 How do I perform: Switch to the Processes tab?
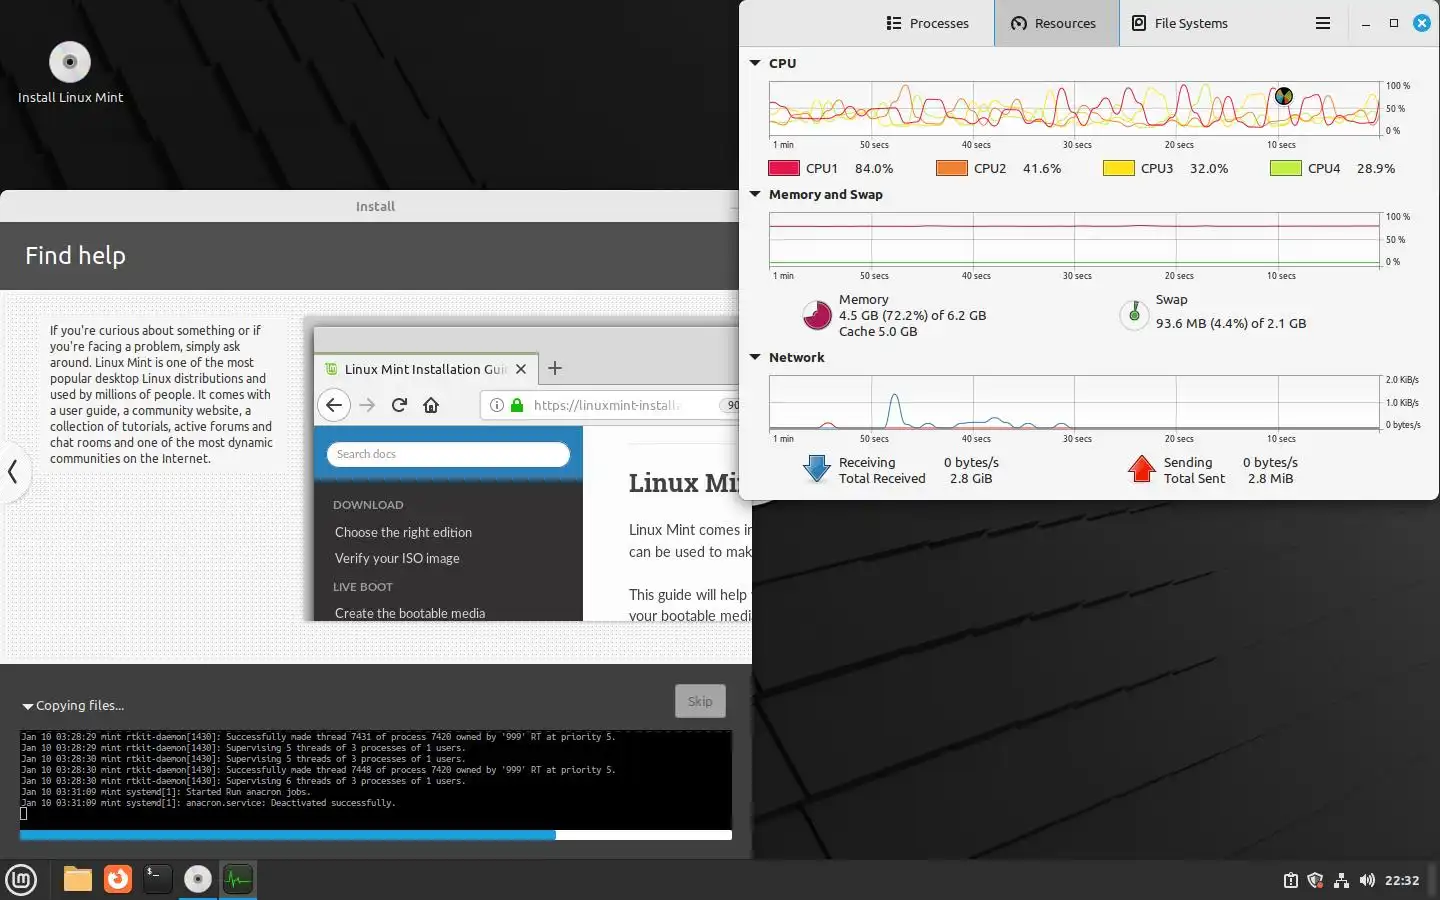click(927, 23)
